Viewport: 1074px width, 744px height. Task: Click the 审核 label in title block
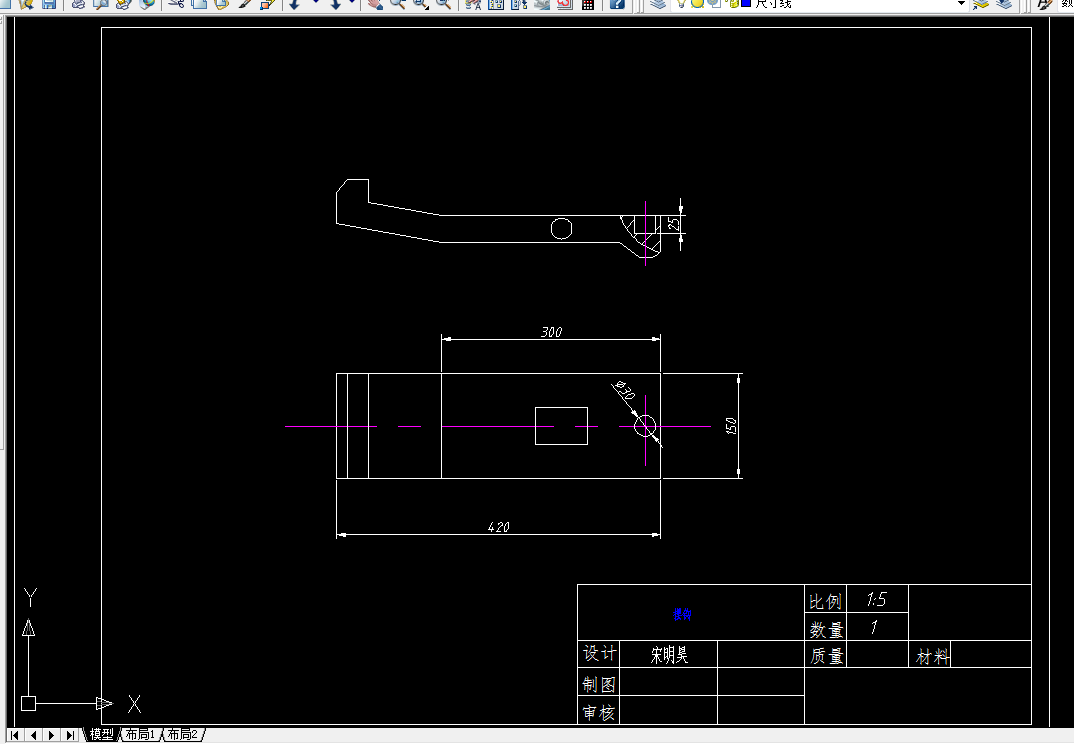(x=599, y=712)
